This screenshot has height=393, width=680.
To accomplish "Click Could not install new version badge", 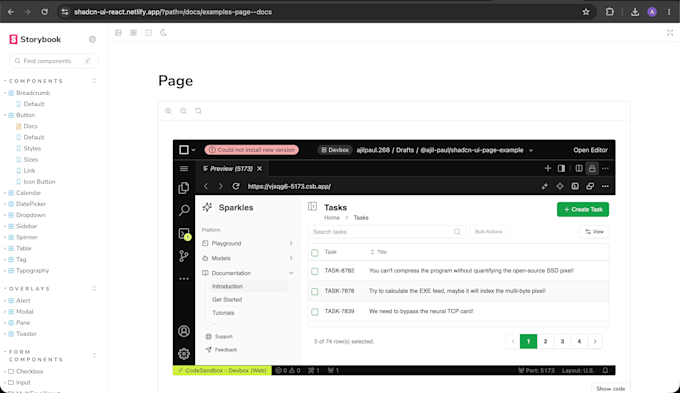I will [252, 150].
